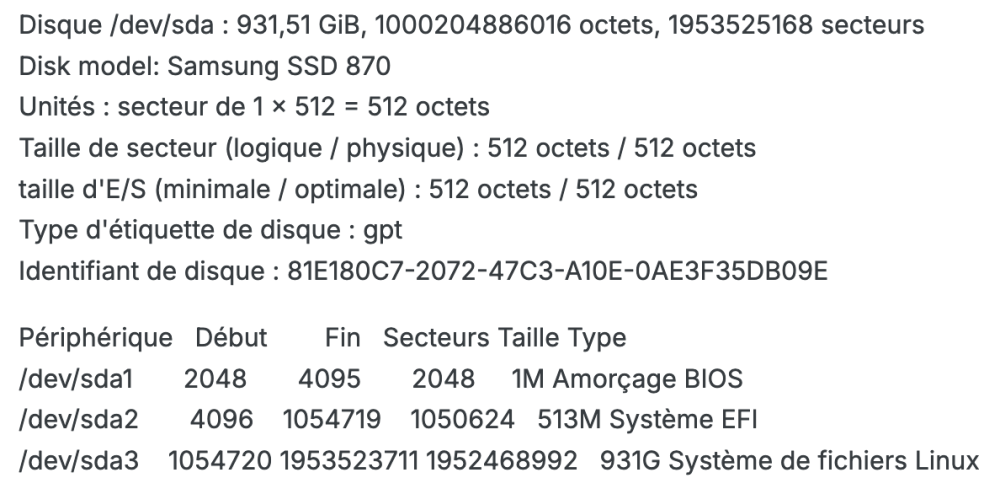Click the "taille d'E/S" line

tap(356, 188)
